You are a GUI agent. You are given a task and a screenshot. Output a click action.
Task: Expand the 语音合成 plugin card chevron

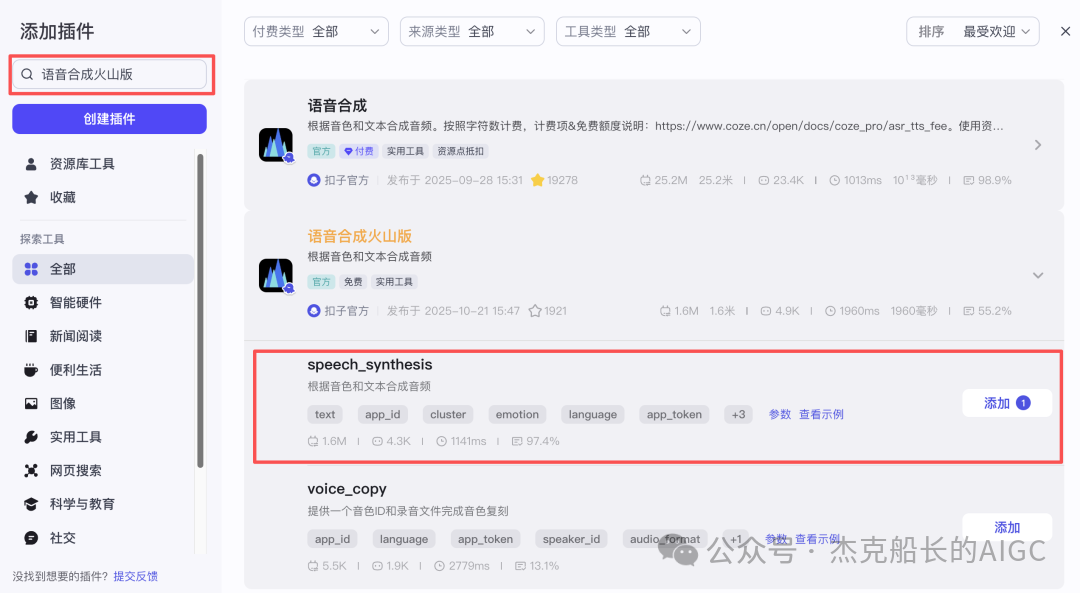coord(1038,145)
